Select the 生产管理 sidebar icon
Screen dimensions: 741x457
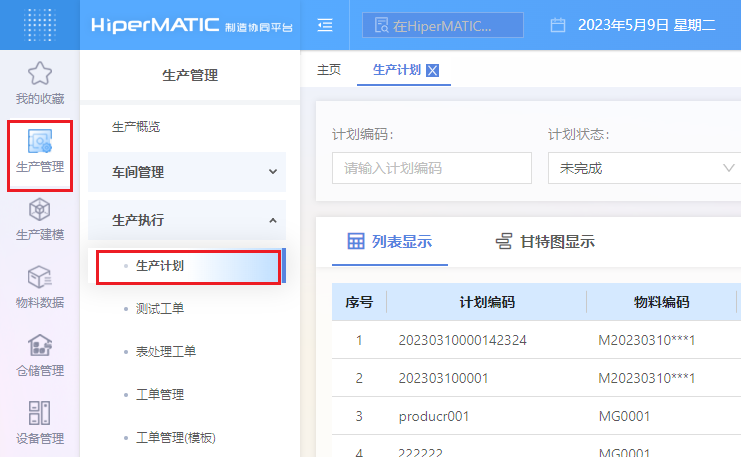click(40, 141)
